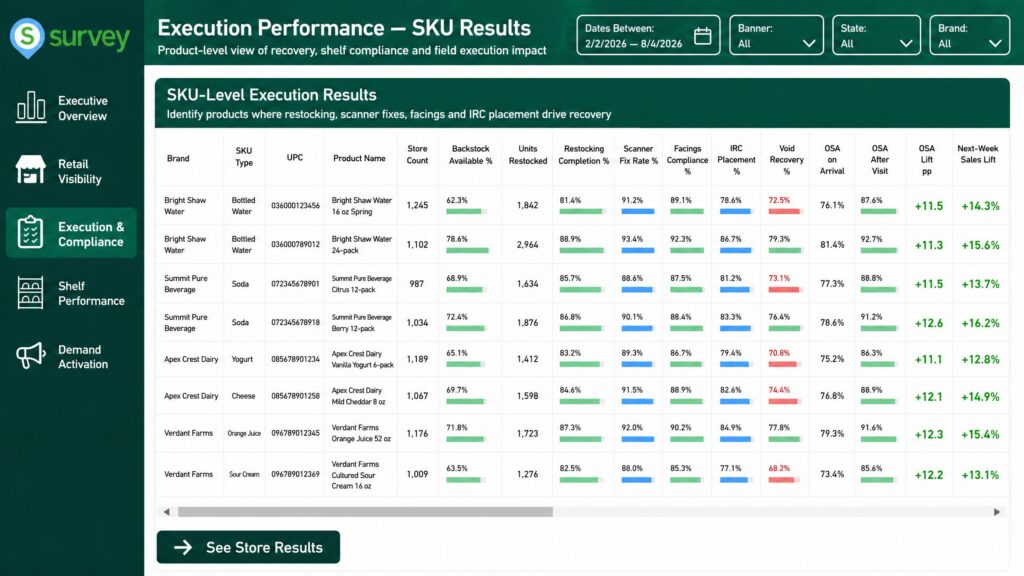
Task: Click the store count 987 cell
Action: (x=417, y=284)
